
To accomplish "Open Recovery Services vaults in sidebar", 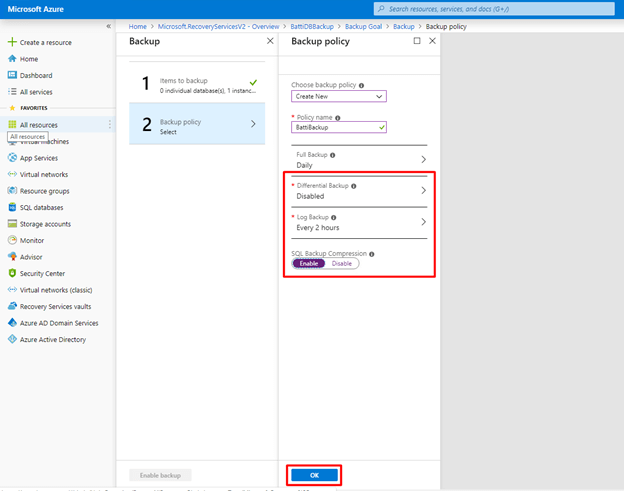I will (x=55, y=306).
